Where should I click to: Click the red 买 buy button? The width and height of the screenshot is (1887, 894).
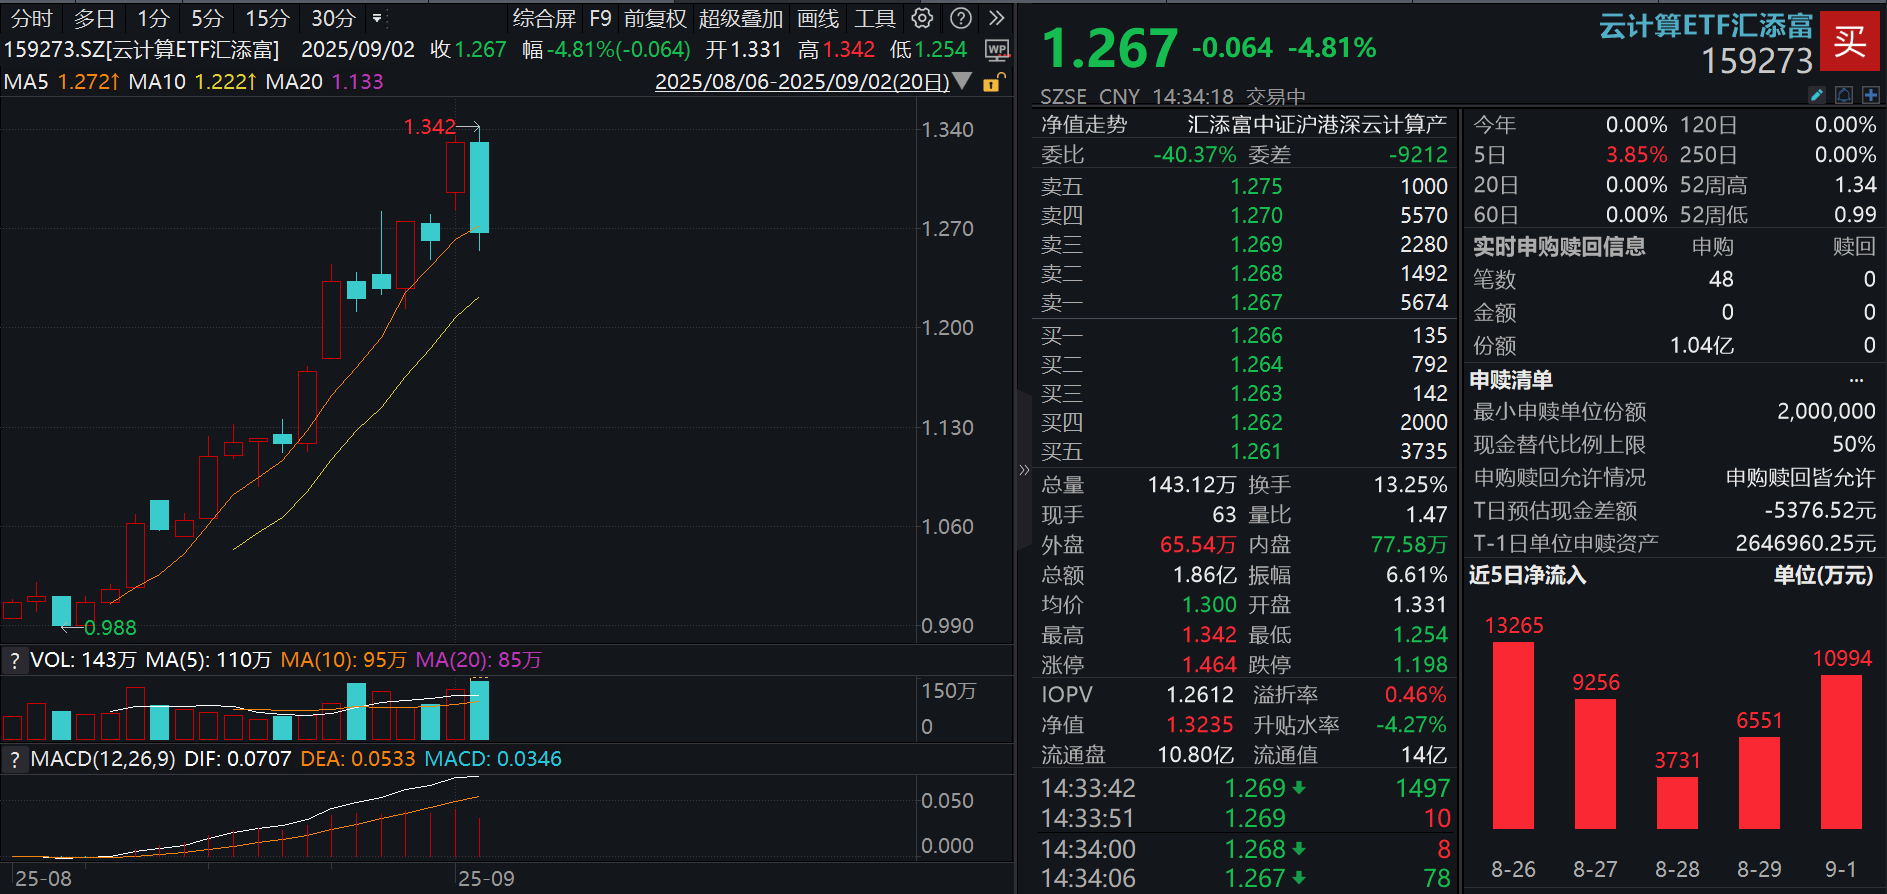[x=1849, y=41]
